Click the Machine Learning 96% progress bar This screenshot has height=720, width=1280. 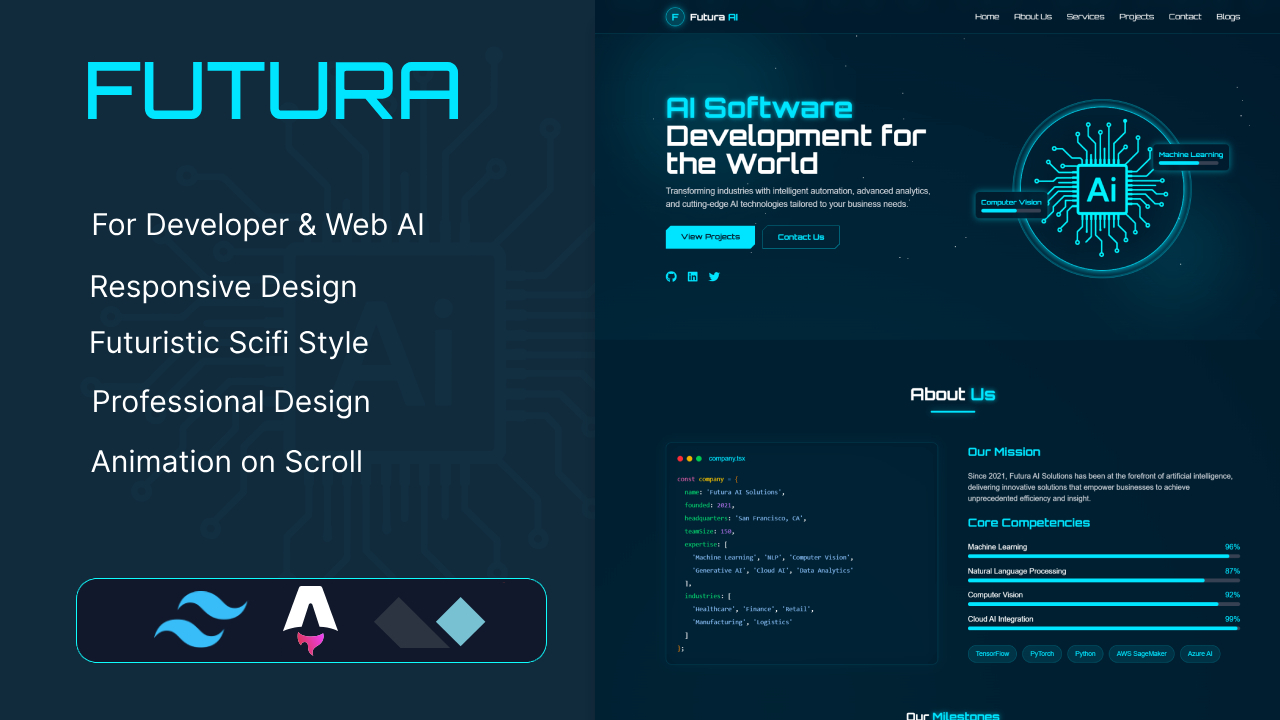pyautogui.click(x=1104, y=556)
